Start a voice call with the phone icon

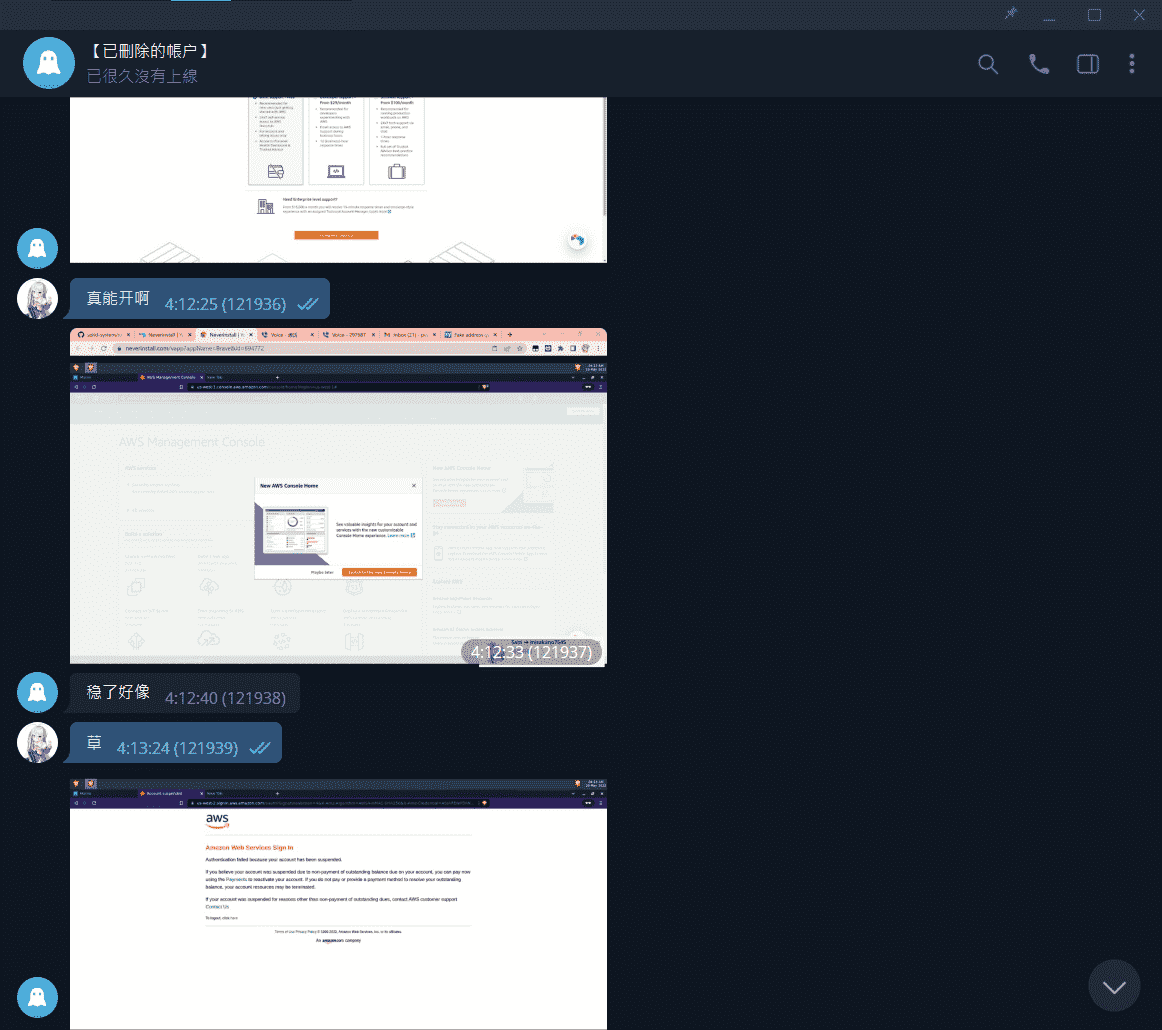1039,64
